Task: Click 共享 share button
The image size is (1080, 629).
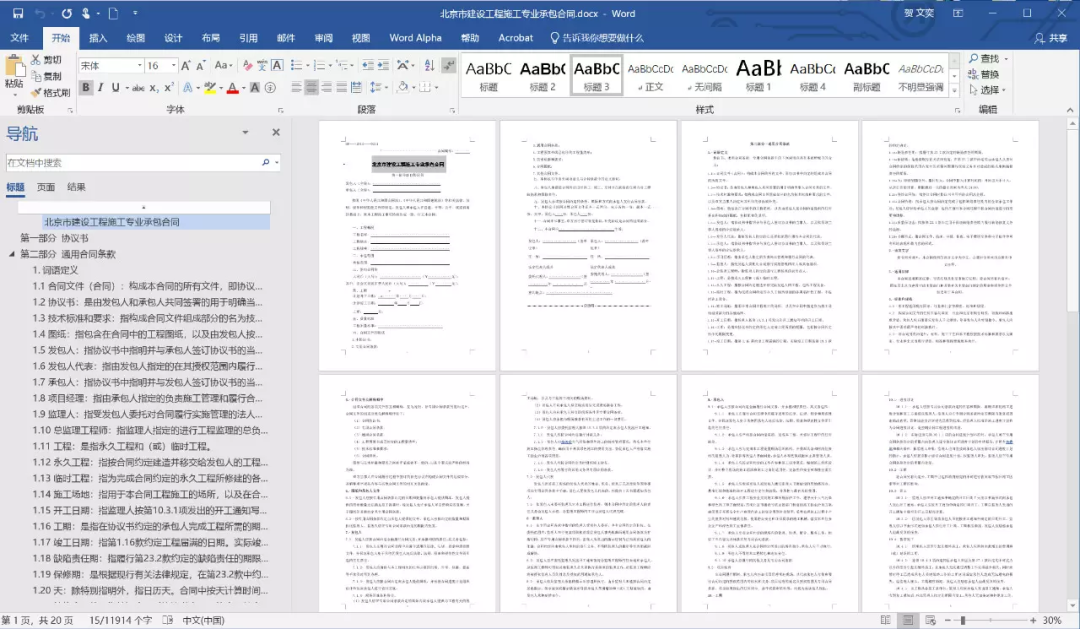Action: 1051,38
